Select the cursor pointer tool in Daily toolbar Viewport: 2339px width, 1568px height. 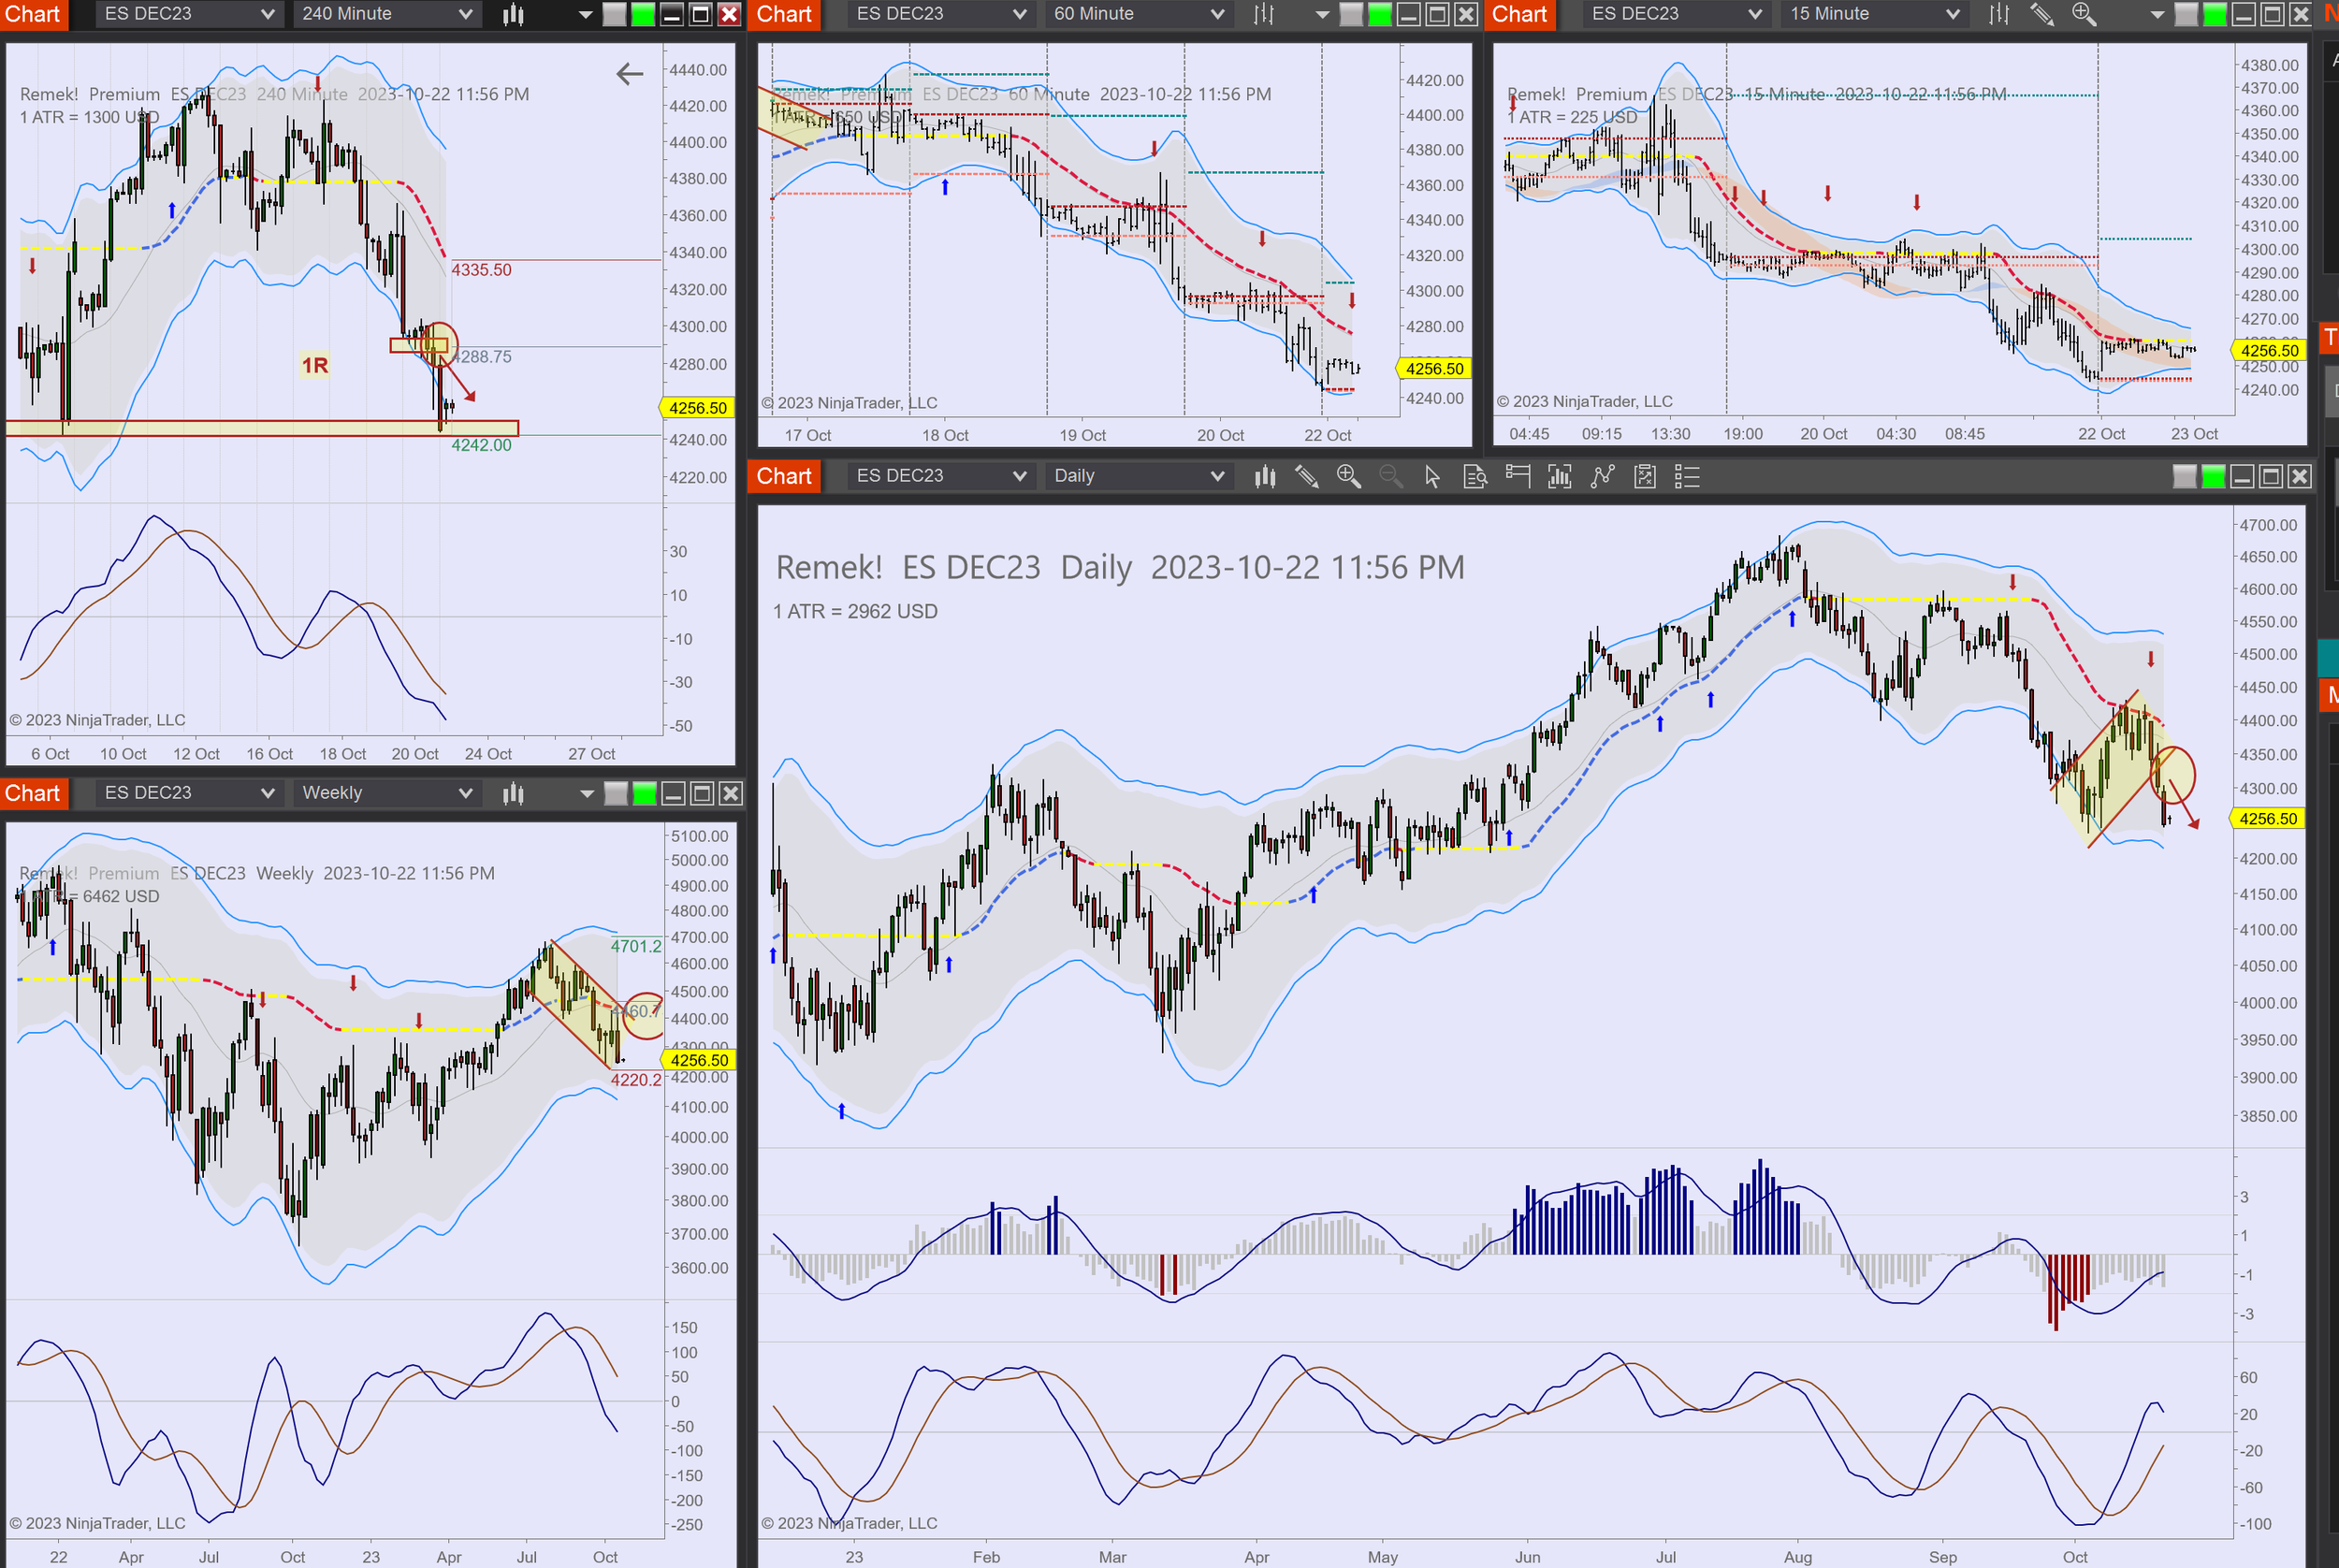coord(1432,477)
